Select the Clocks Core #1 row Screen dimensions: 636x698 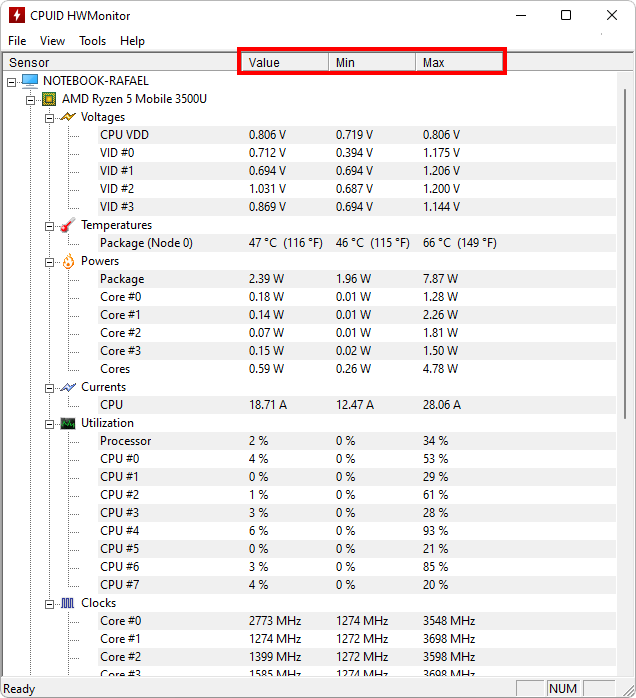pyautogui.click(x=357, y=639)
